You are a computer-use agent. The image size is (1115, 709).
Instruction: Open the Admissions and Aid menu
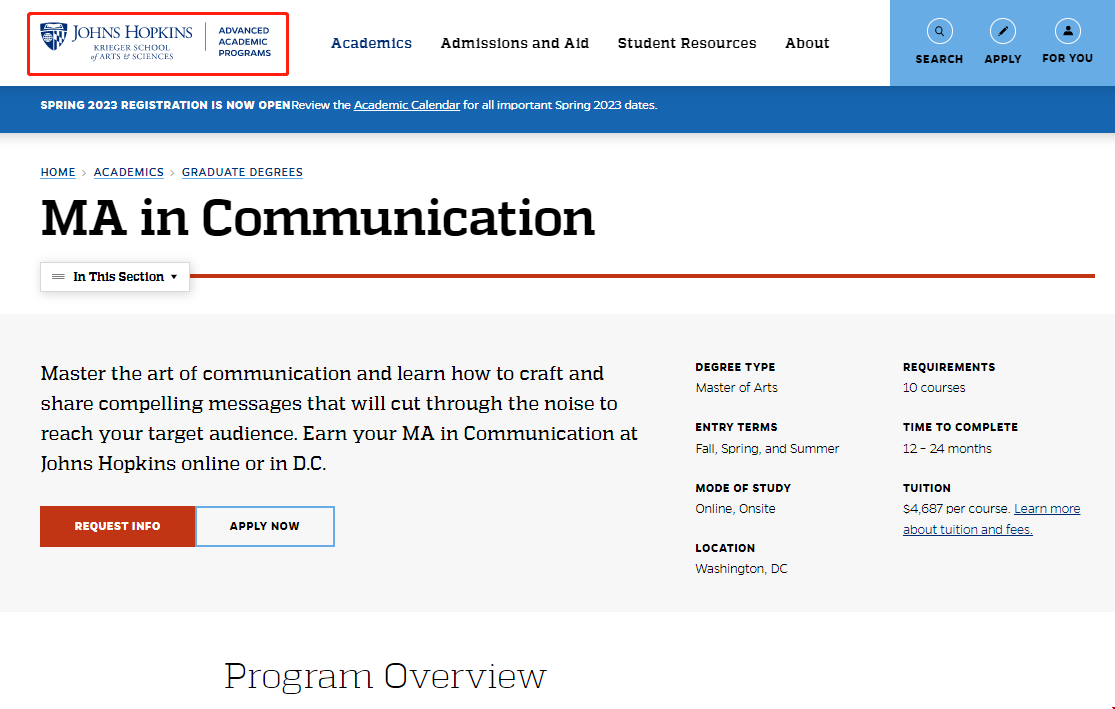tap(514, 43)
